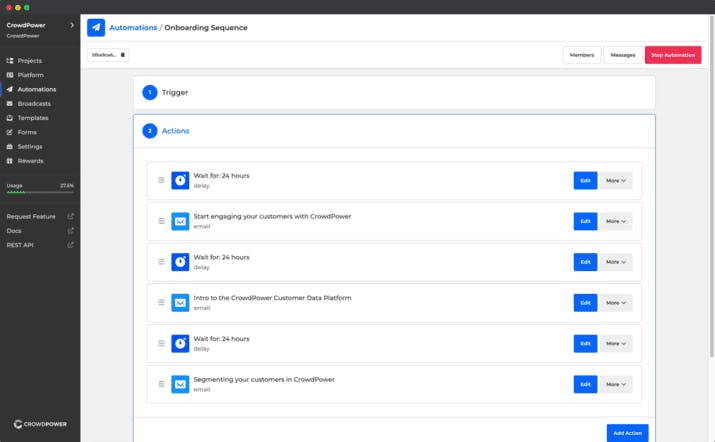Open the Messages button
Screen dimensions: 715x442
coord(622,55)
